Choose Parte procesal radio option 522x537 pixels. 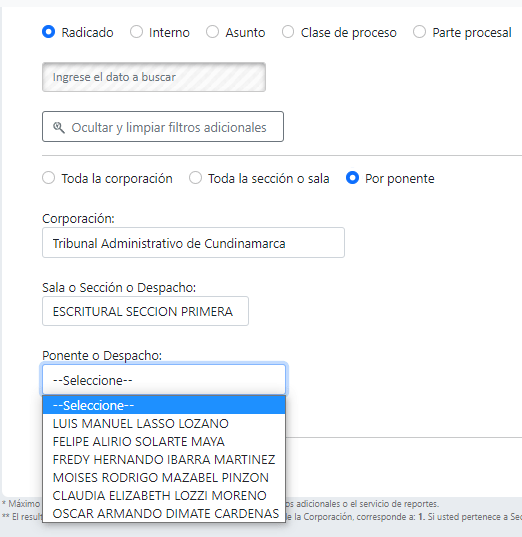(x=419, y=32)
